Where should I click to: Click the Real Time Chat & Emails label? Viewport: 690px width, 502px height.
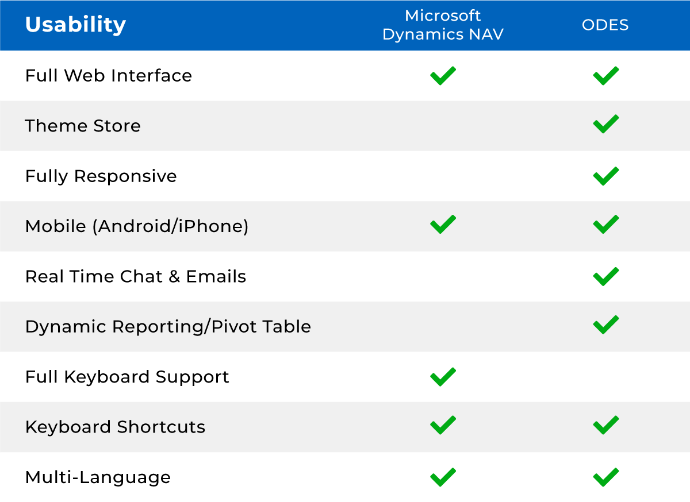click(136, 277)
